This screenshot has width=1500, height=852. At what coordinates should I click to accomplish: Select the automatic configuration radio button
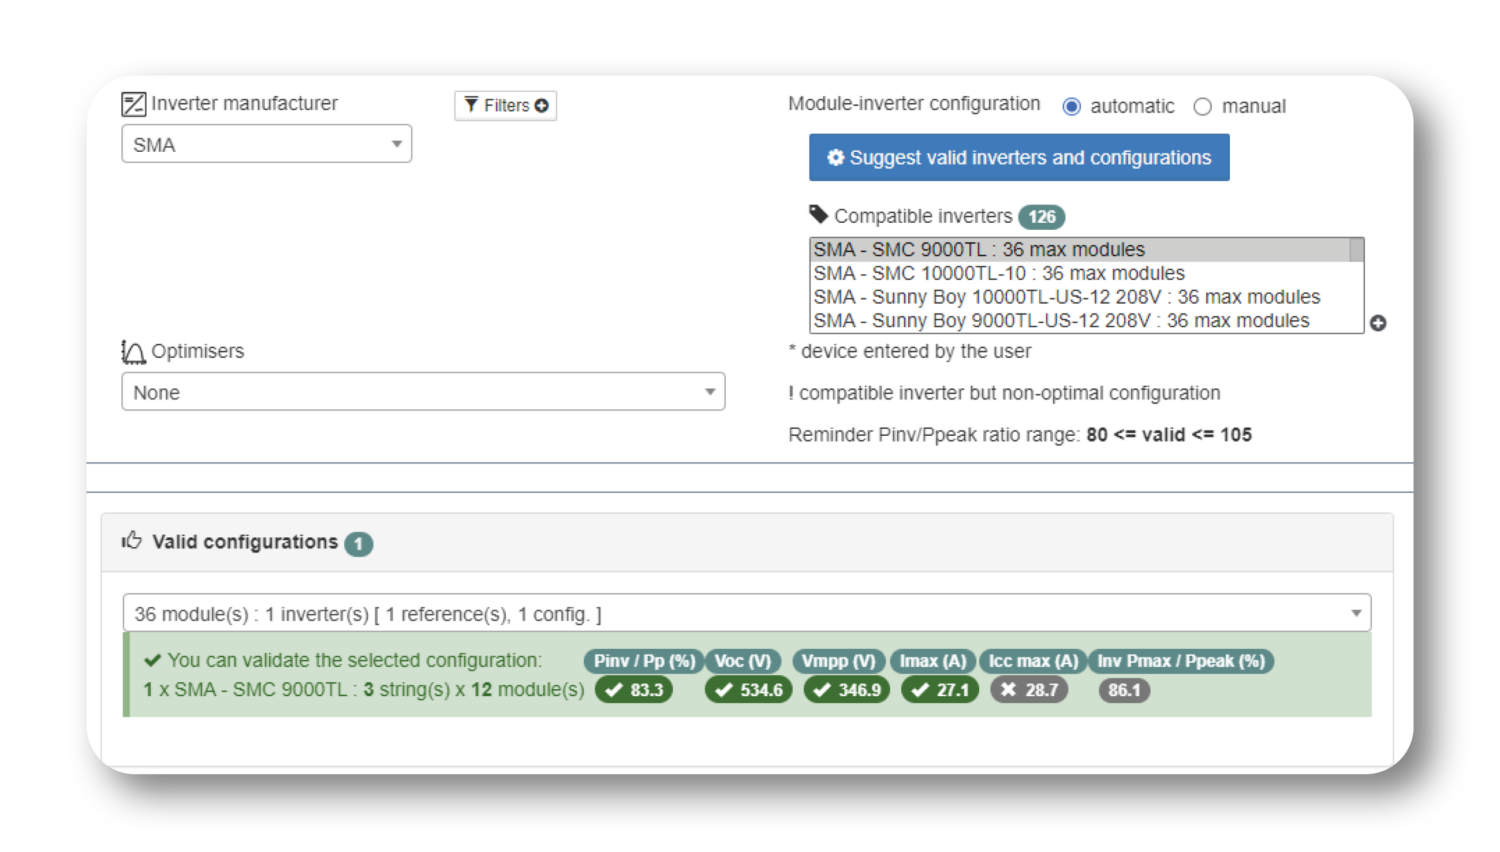tap(1072, 107)
